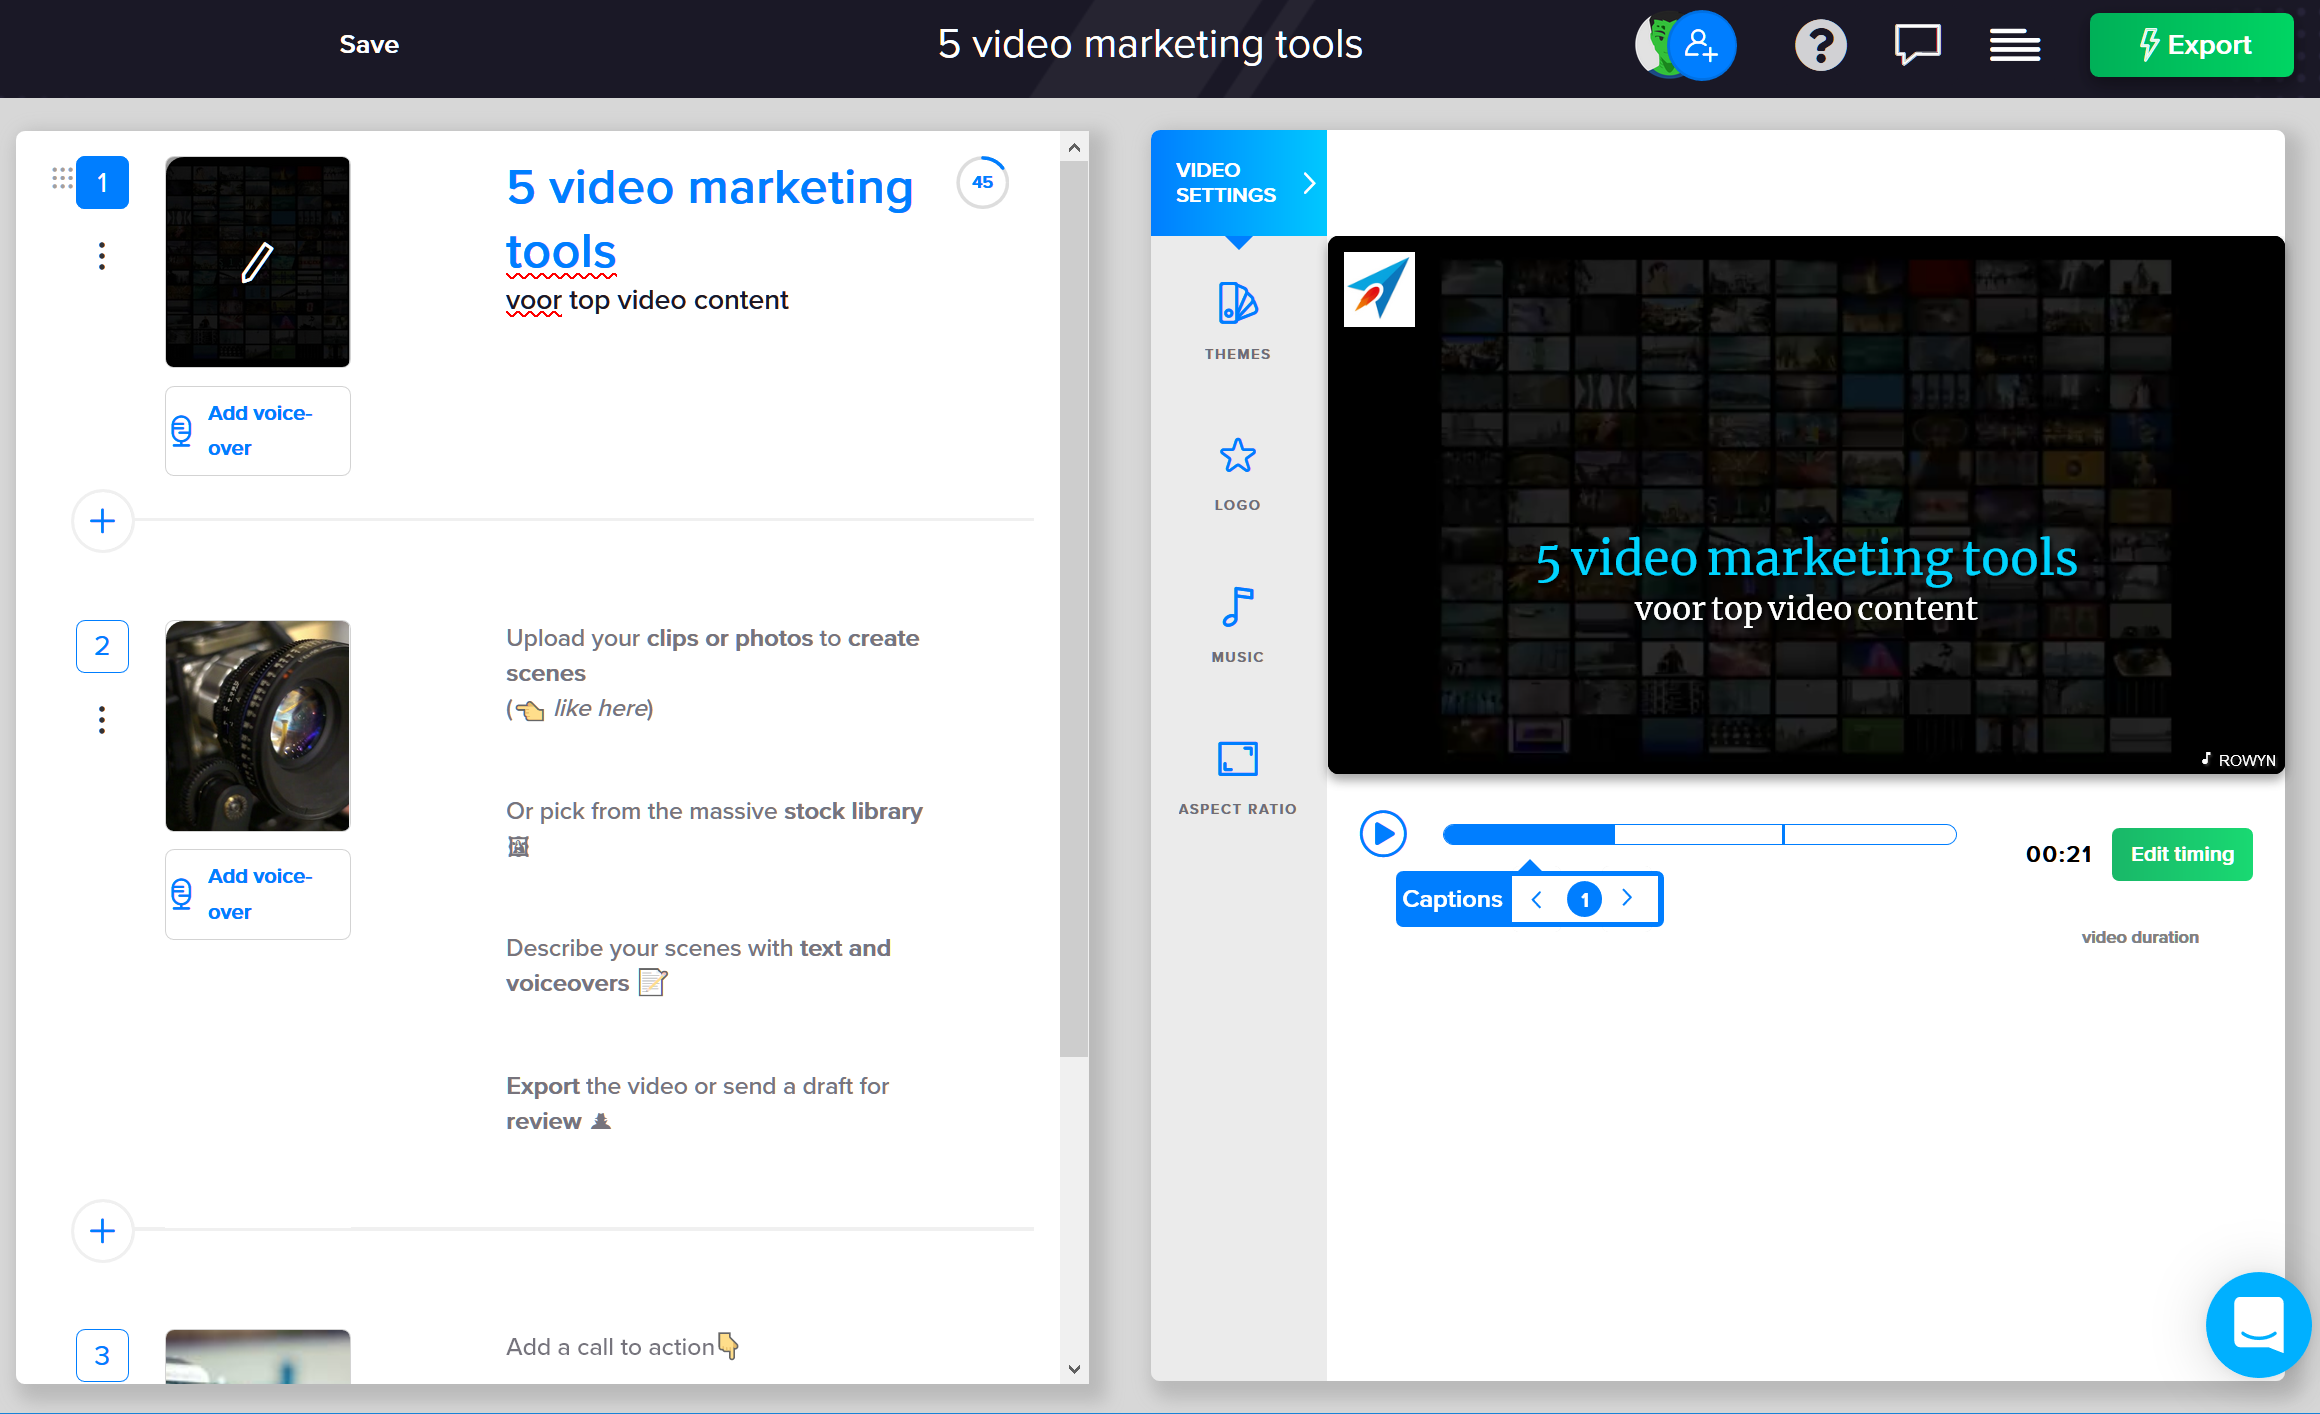
Task: Open the help question mark
Action: (1820, 45)
